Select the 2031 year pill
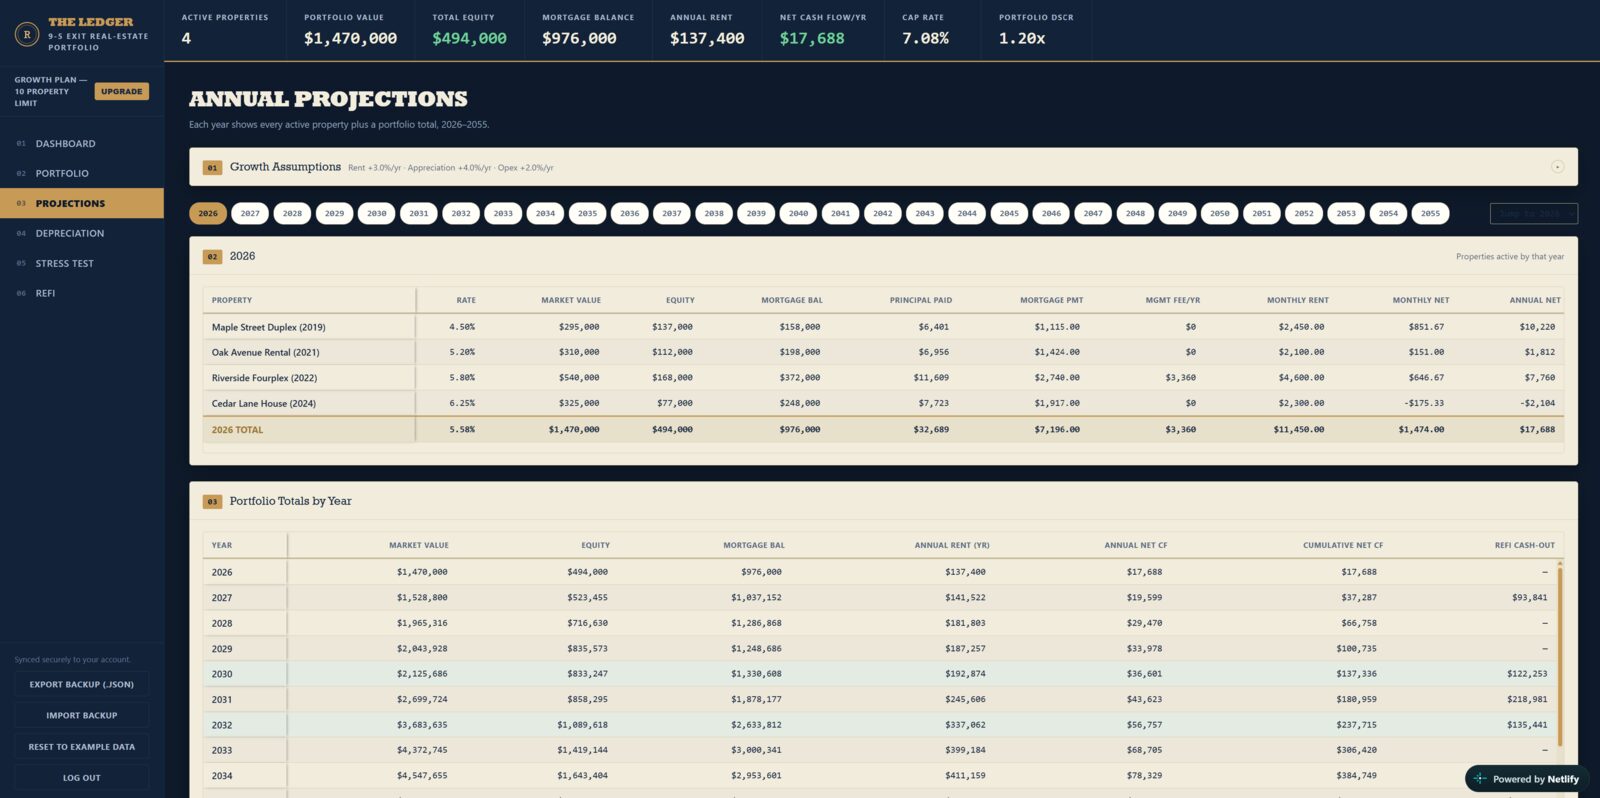Viewport: 1600px width, 798px height. click(x=419, y=213)
